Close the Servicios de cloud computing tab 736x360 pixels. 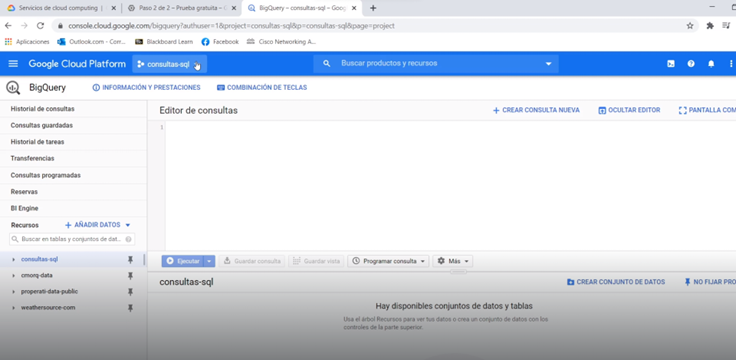[113, 8]
